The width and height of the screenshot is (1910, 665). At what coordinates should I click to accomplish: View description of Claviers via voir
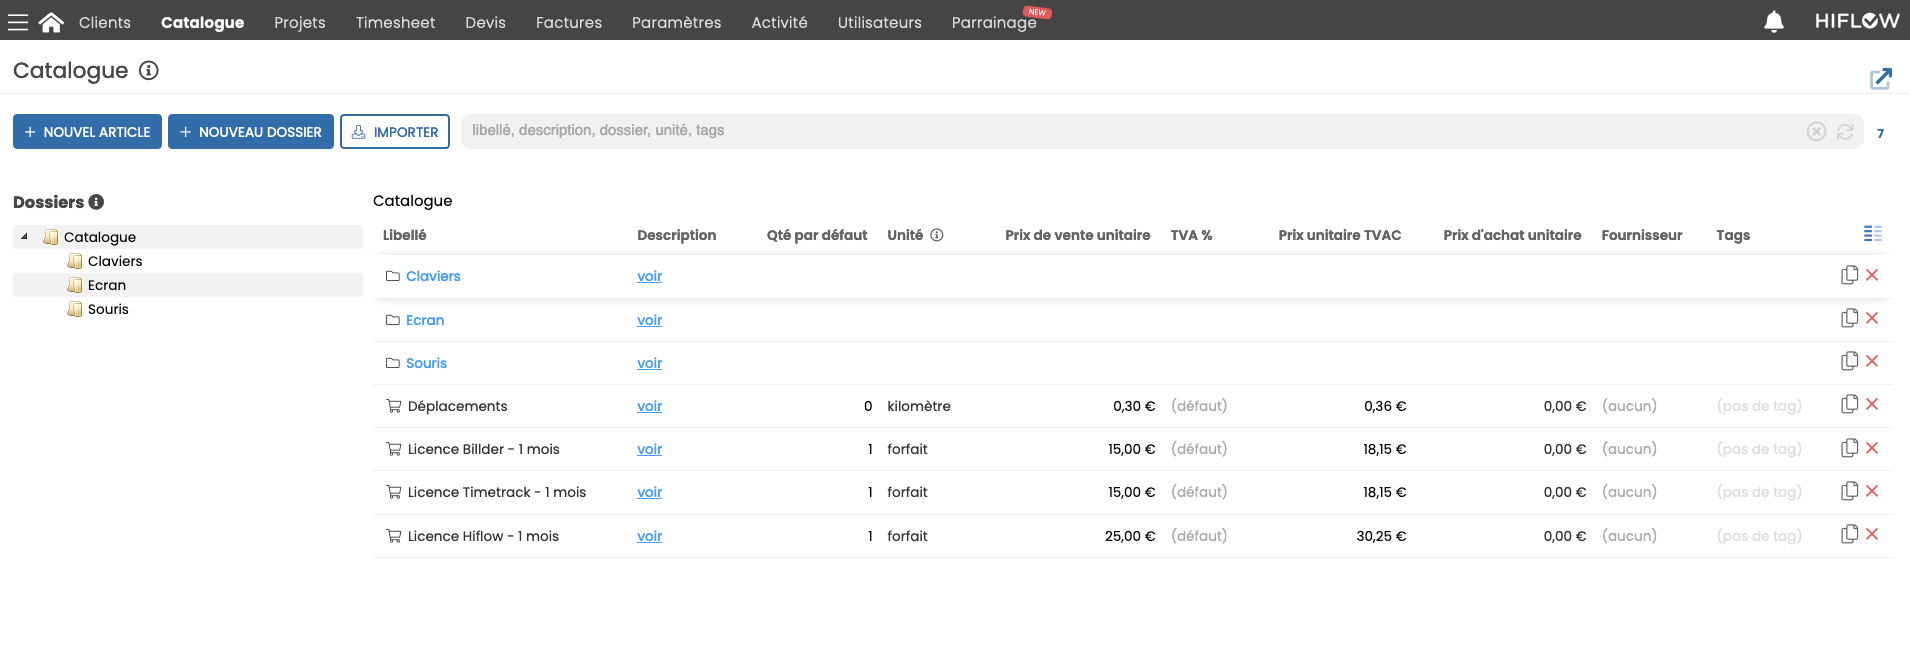point(650,276)
